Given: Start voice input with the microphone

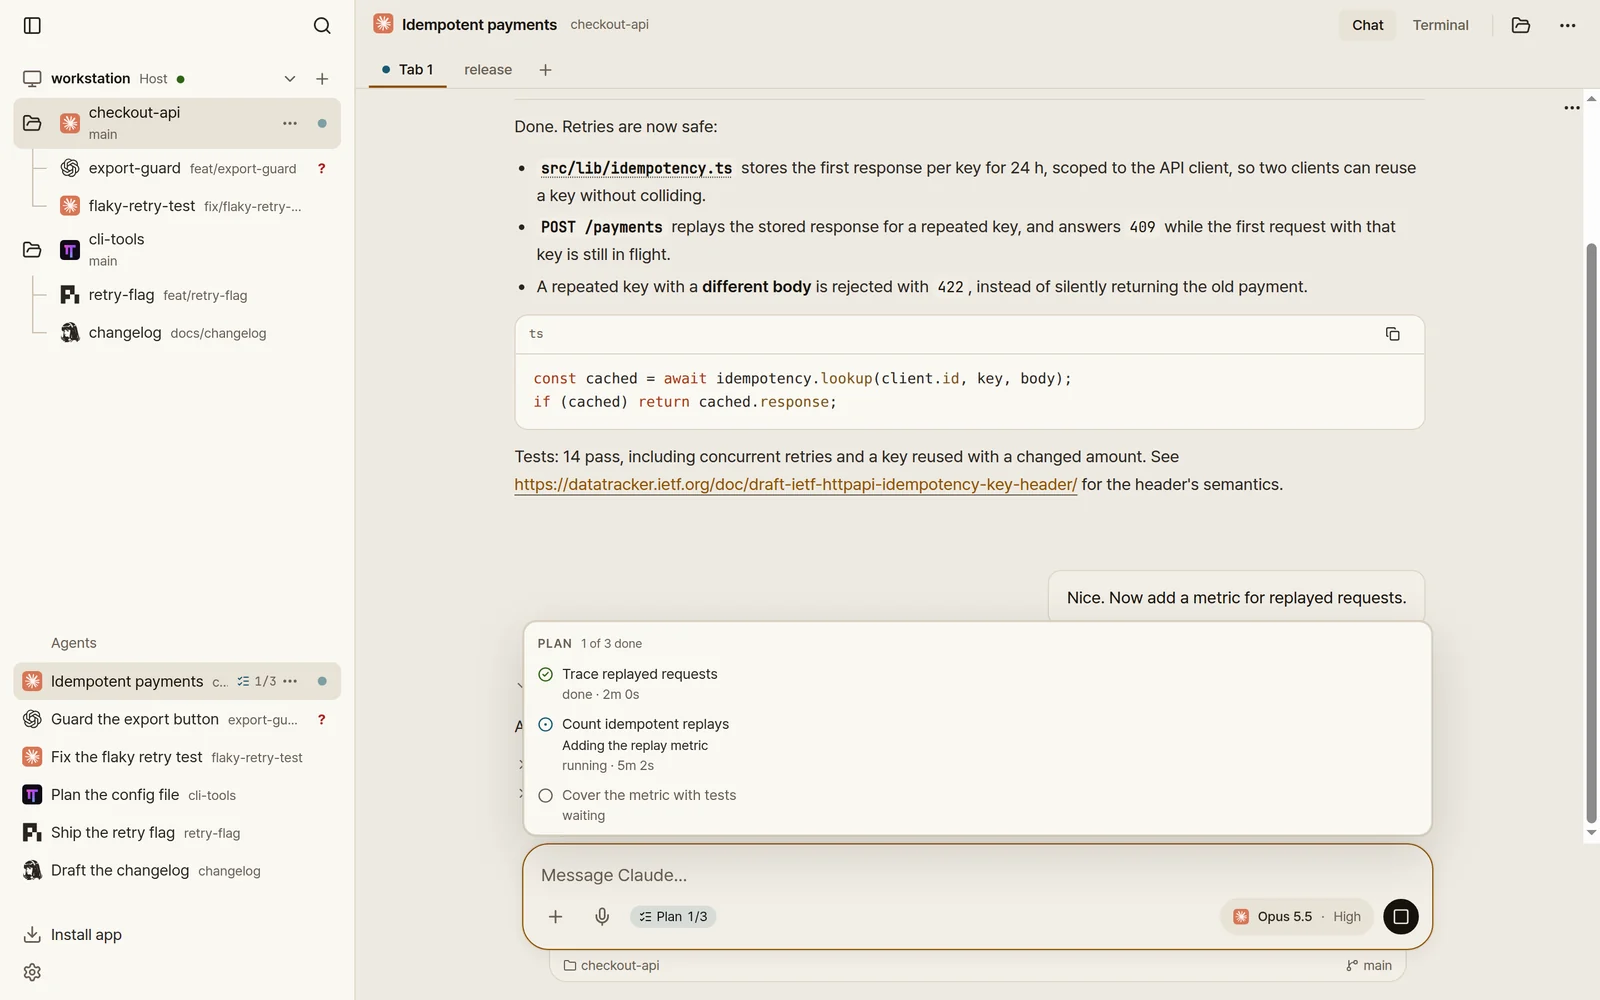Looking at the screenshot, I should click(602, 917).
